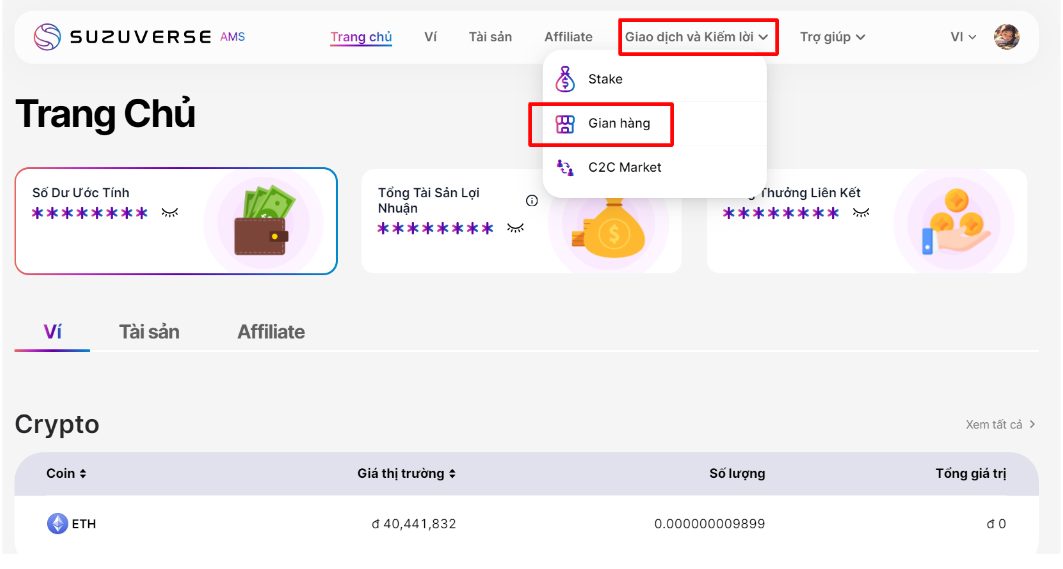Open the Trợ giúp help dropdown
Screen dimensions: 1063x569
tap(832, 37)
